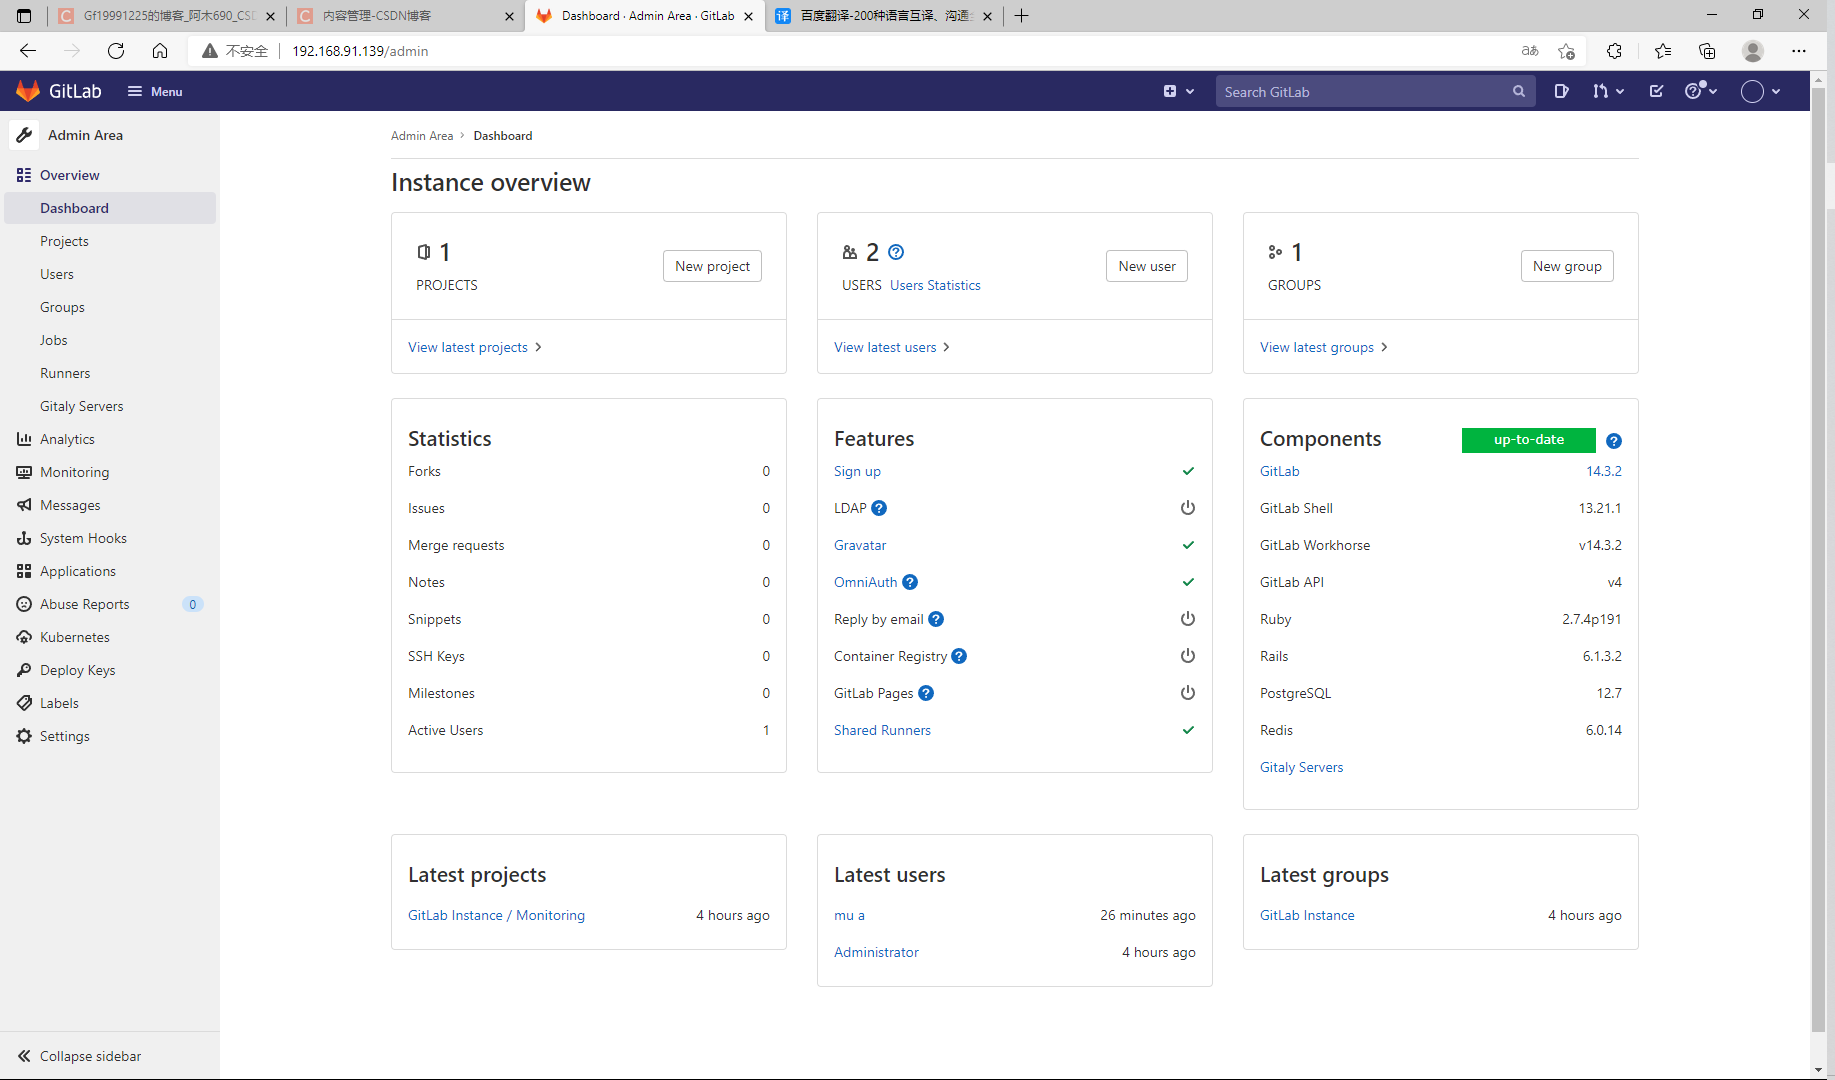Click the New project button
Screen dimensions: 1835x1080
[x=712, y=266]
